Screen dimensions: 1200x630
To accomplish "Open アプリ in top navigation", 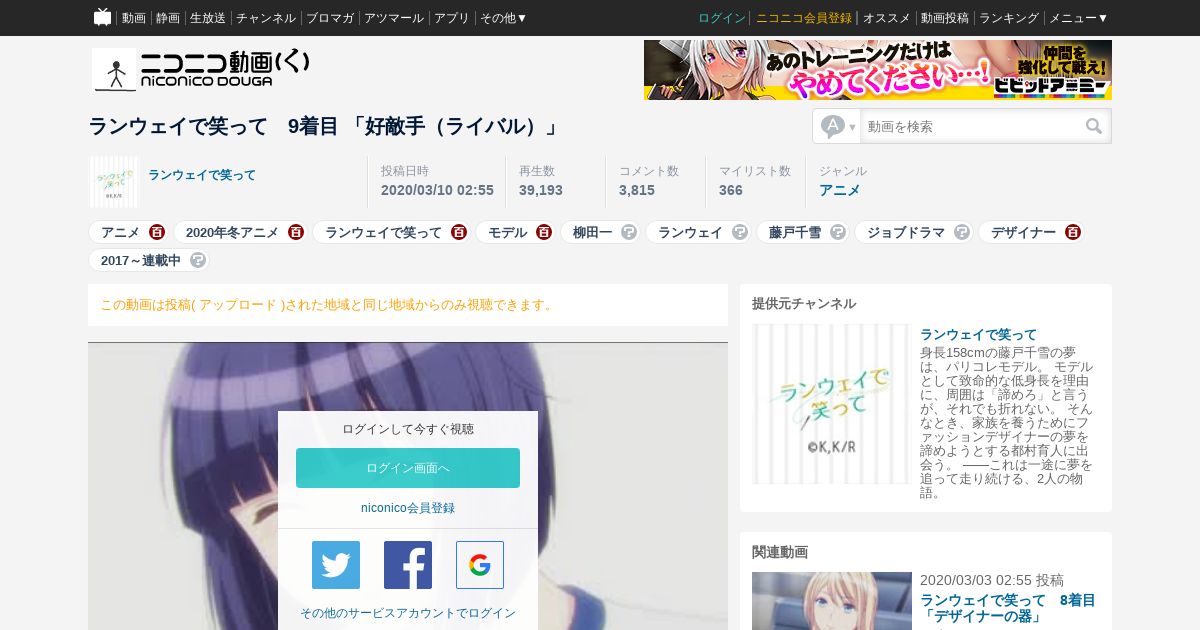I will (452, 18).
